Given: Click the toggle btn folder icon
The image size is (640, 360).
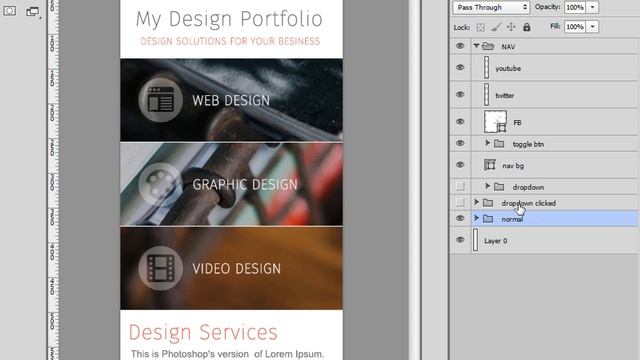Looking at the screenshot, I should pyautogui.click(x=499, y=144).
